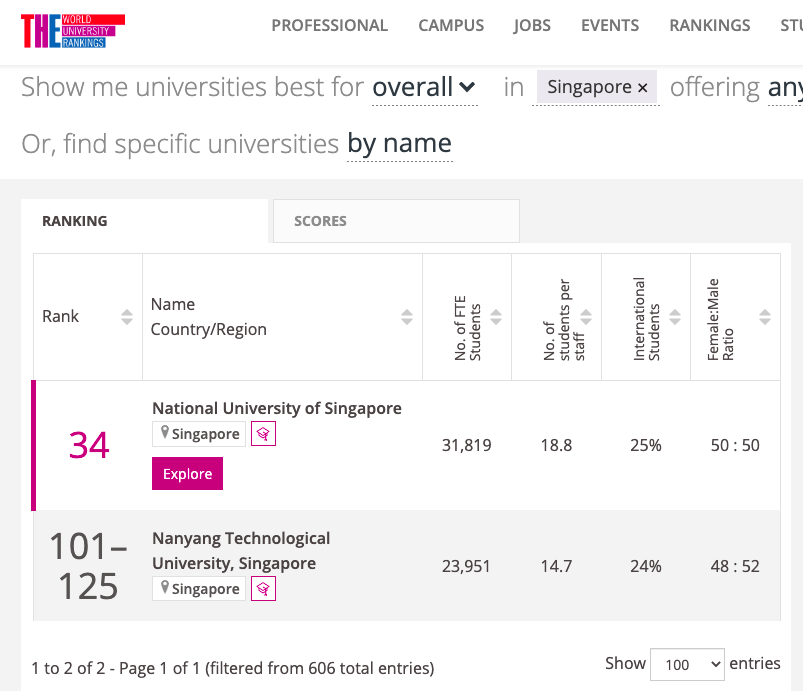Open the 'overall' best-for dropdown
Viewport: 803px width, 691px height.
(x=425, y=87)
